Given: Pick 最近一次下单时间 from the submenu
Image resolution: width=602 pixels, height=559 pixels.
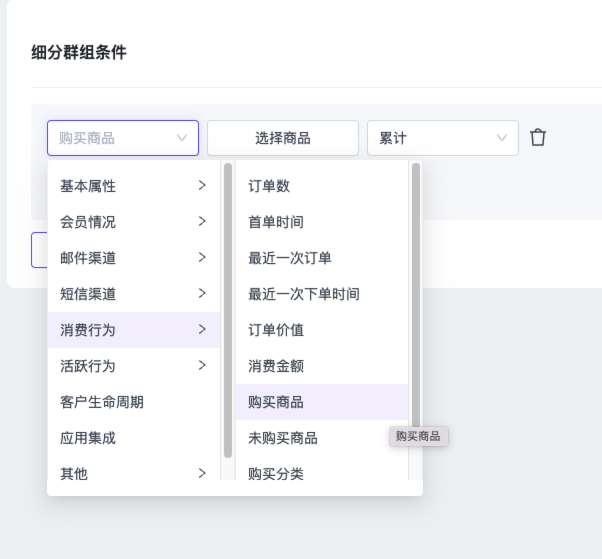Looking at the screenshot, I should [x=320, y=294].
